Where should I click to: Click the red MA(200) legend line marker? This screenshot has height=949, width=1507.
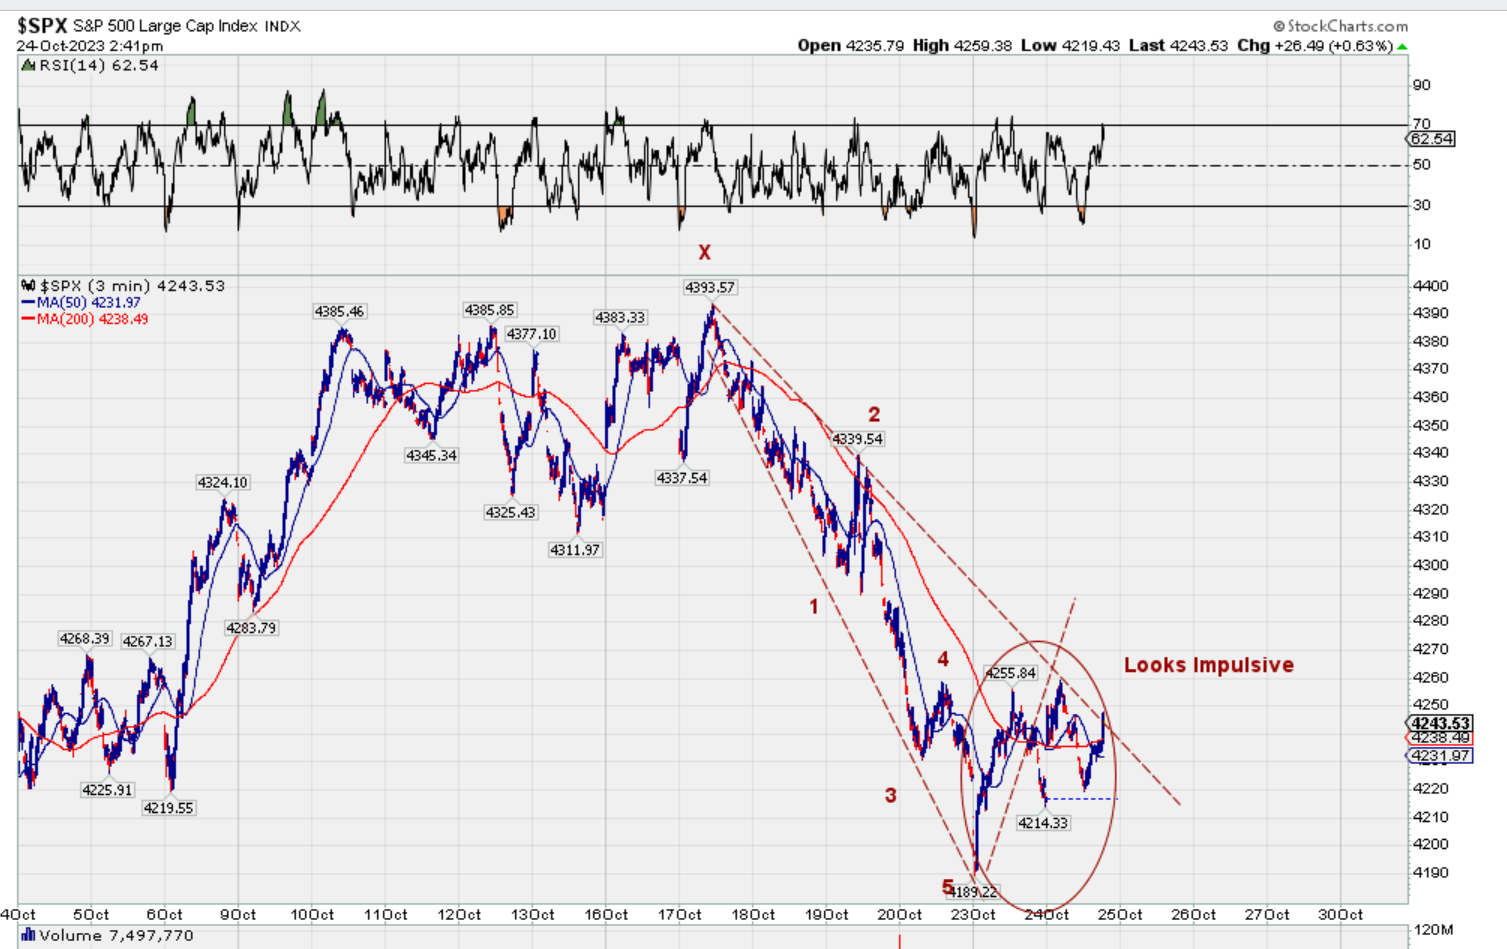pos(28,319)
